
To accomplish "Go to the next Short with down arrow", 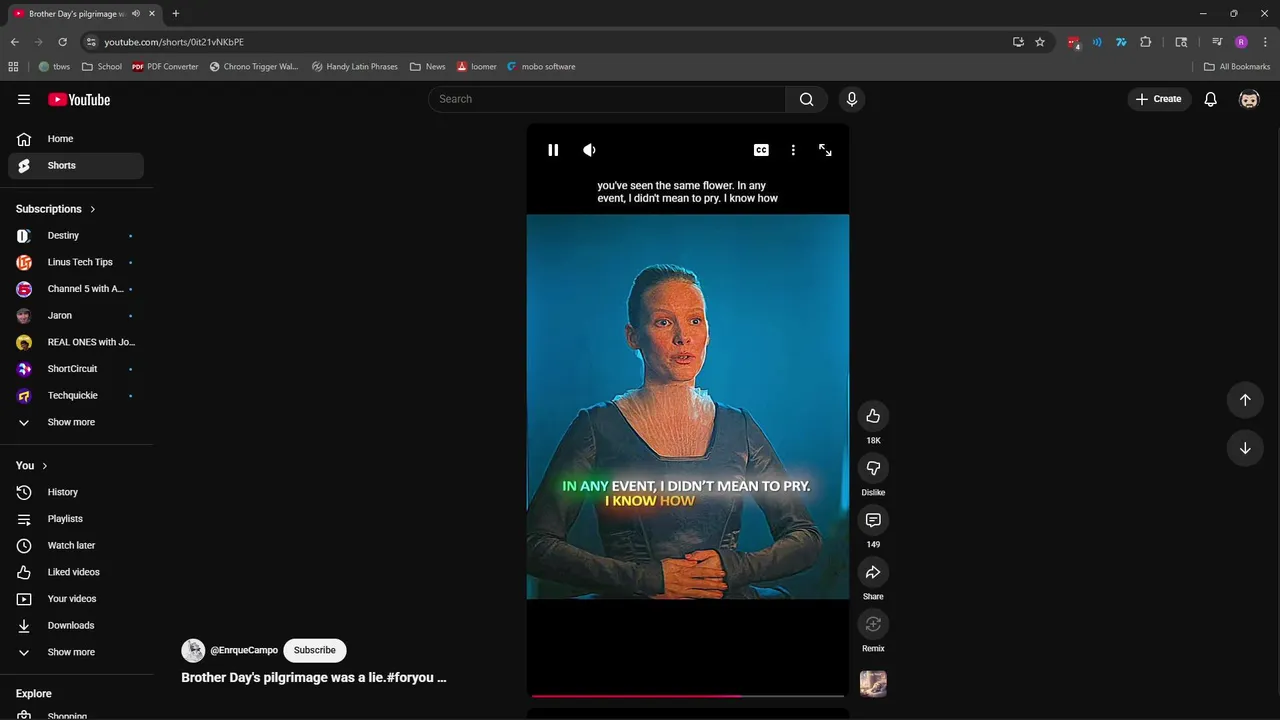I will tap(1245, 448).
